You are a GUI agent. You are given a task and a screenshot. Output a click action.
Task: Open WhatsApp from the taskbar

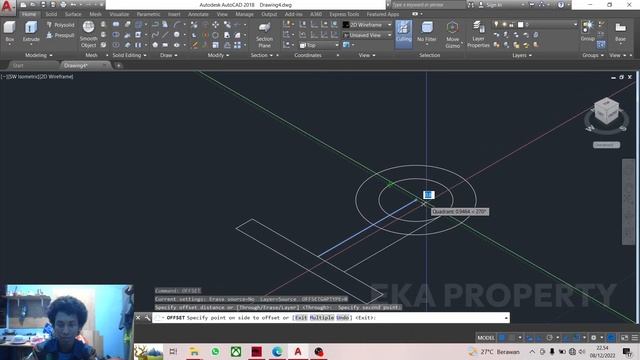[215, 351]
